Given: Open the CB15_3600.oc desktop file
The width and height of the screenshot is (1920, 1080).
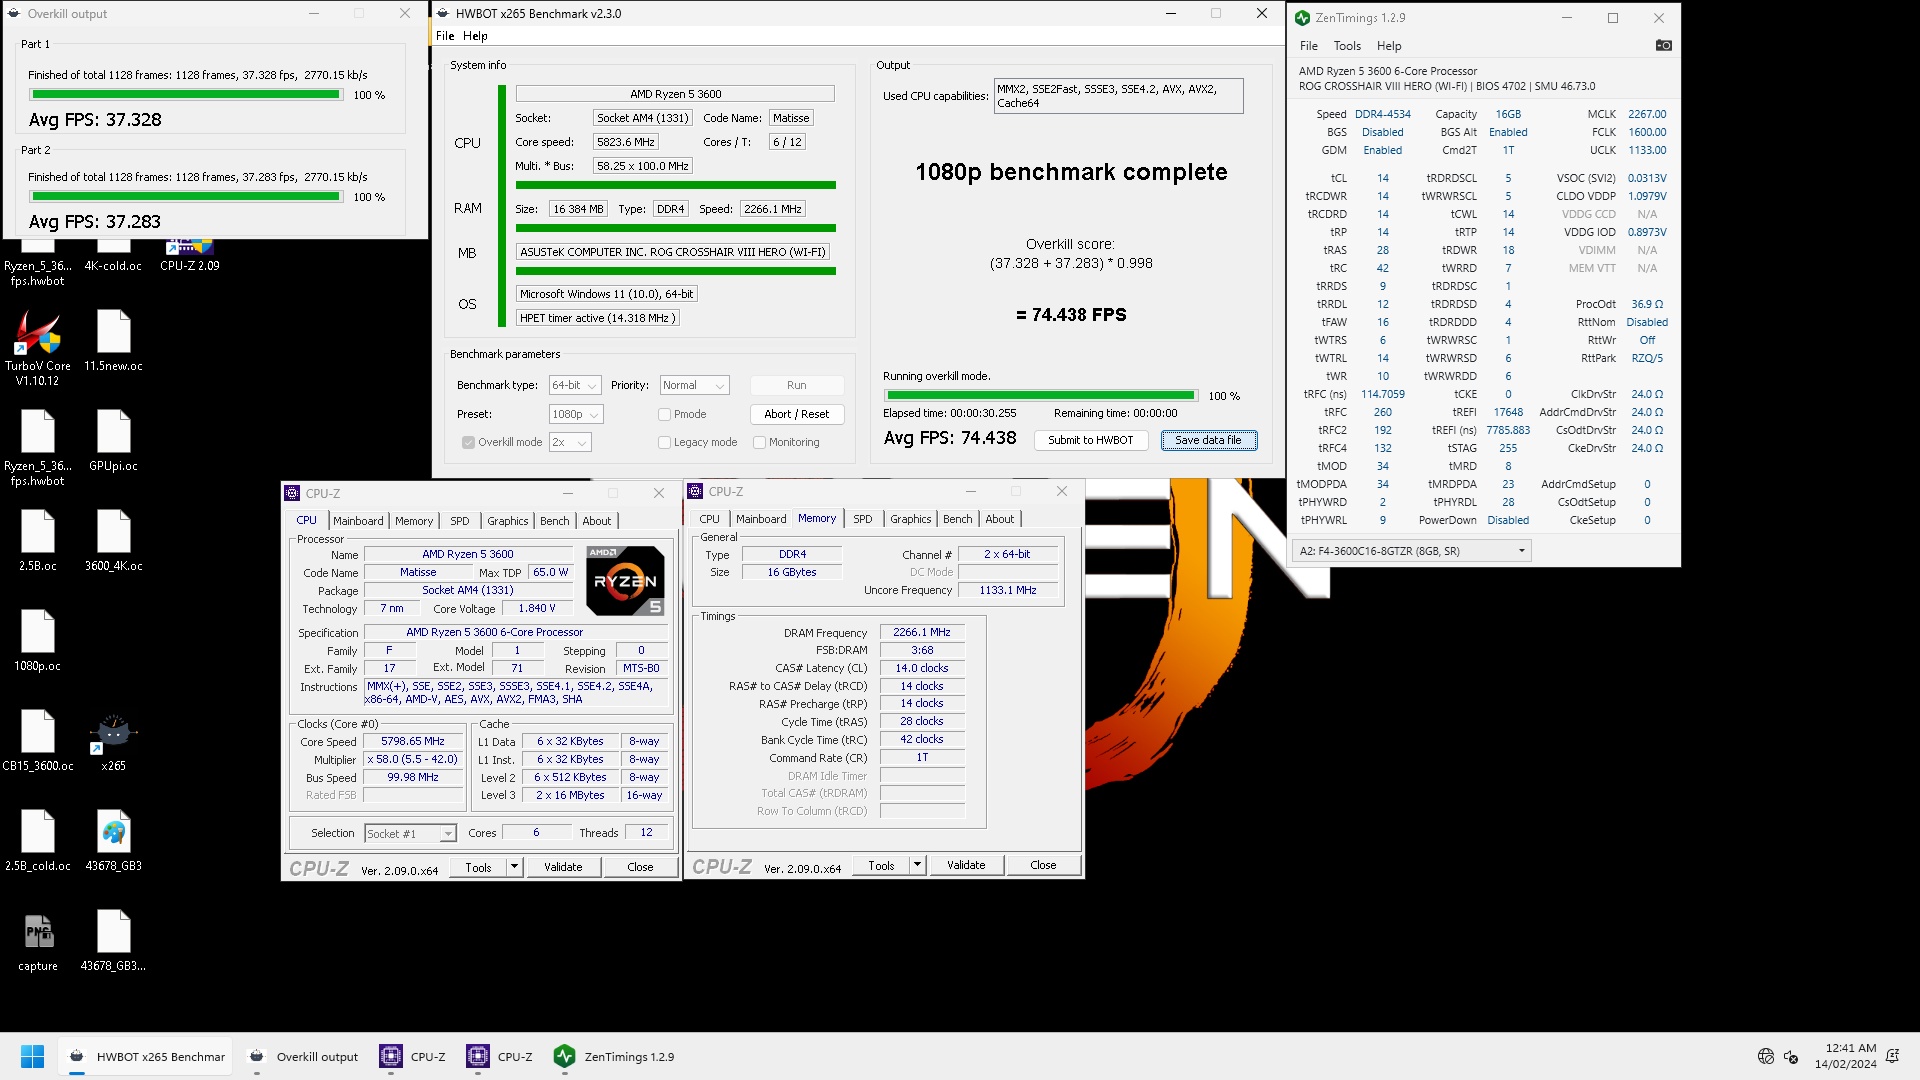Looking at the screenshot, I should (38, 740).
